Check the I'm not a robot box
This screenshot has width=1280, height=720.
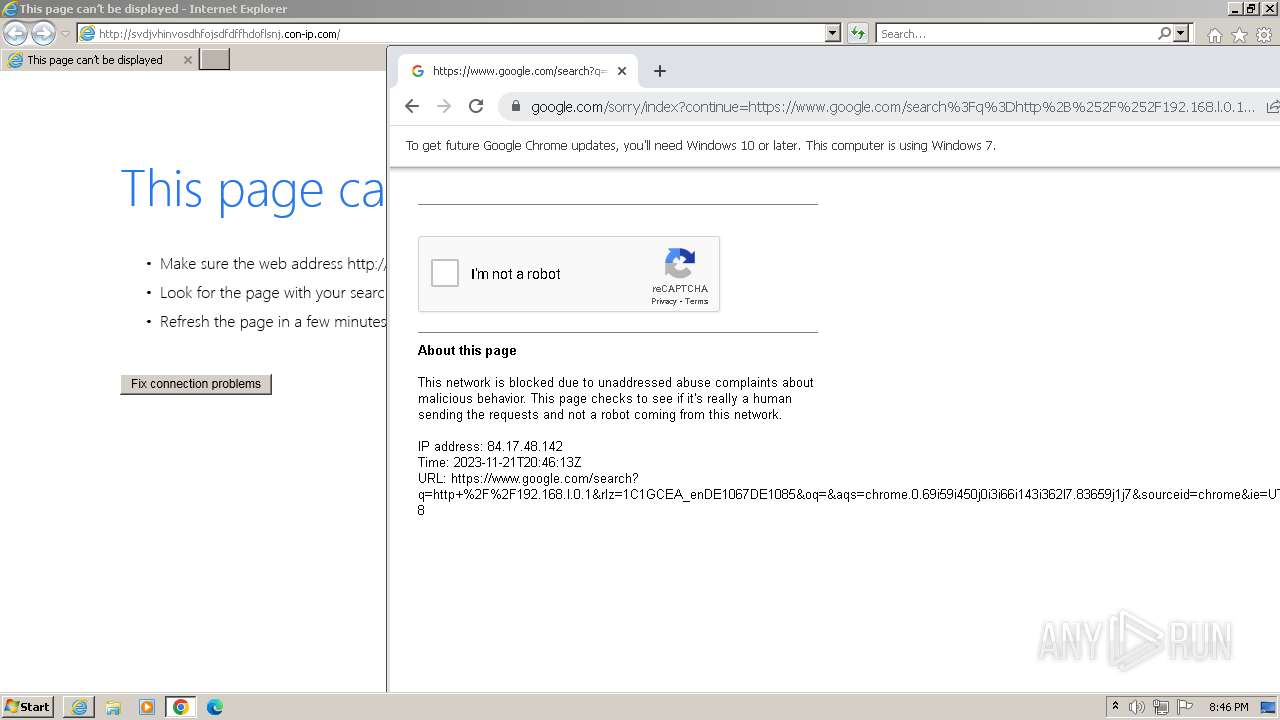(x=445, y=273)
